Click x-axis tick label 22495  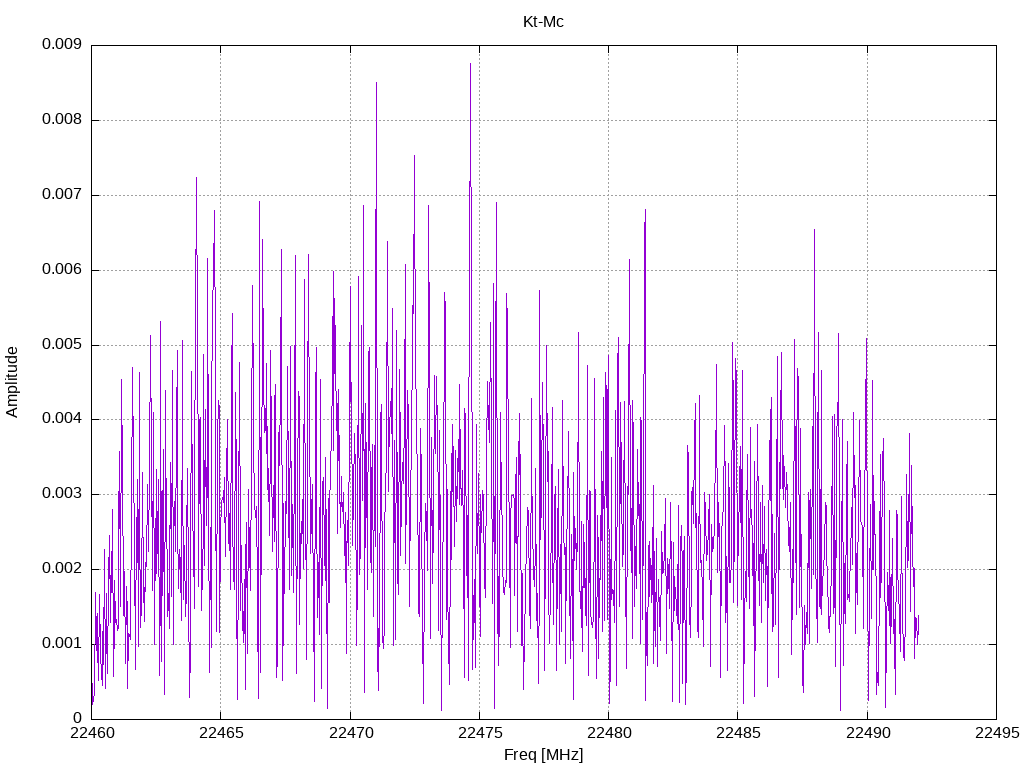997,733
